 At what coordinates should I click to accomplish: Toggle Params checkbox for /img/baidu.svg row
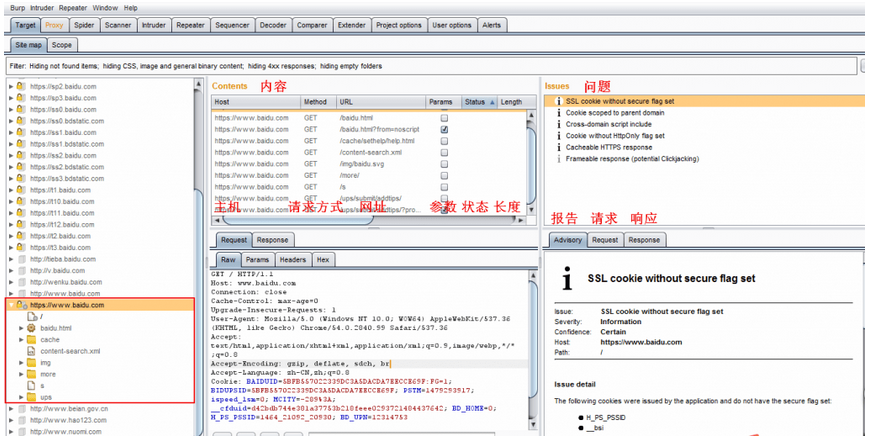(x=444, y=164)
